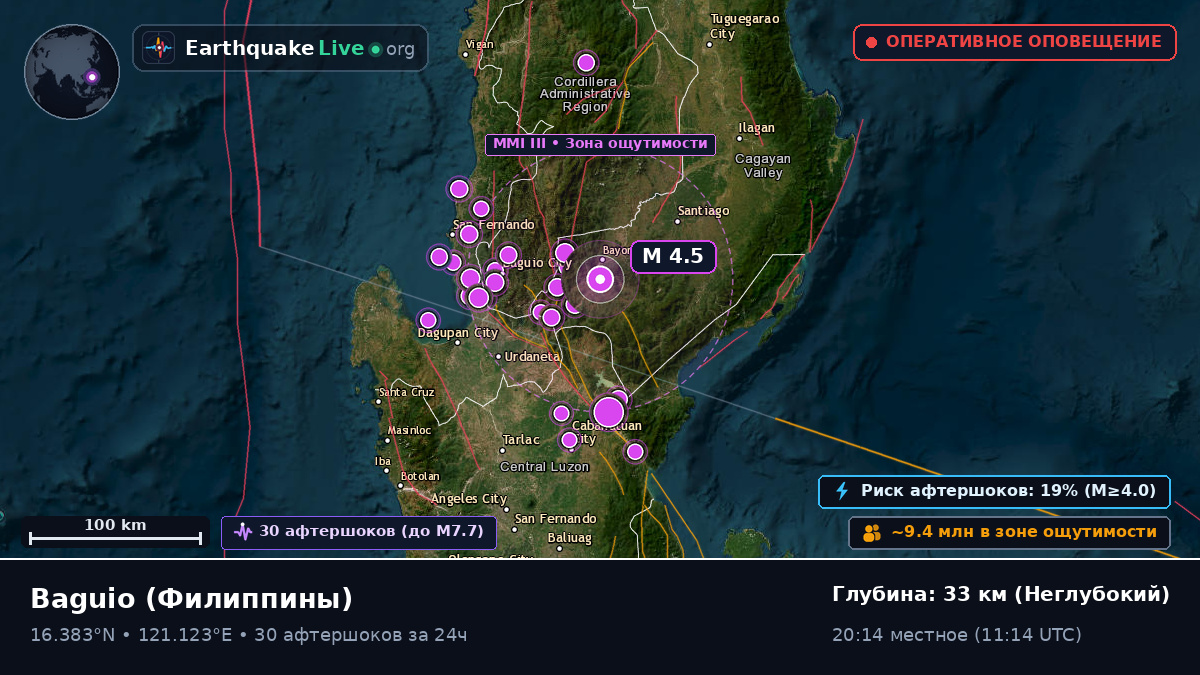Image resolution: width=1200 pixels, height=675 pixels.
Task: Click the ОПЕРАТИВНОЕ ОПОВЕЩЕНИЕ alert button
Action: (1015, 42)
